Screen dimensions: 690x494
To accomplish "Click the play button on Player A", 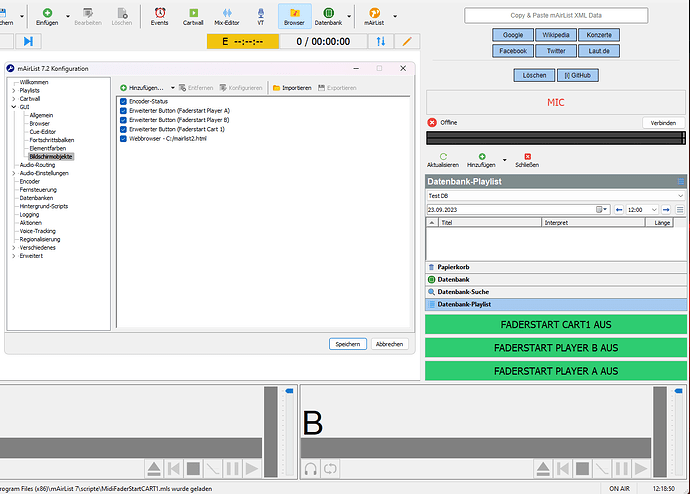I will click(x=252, y=469).
